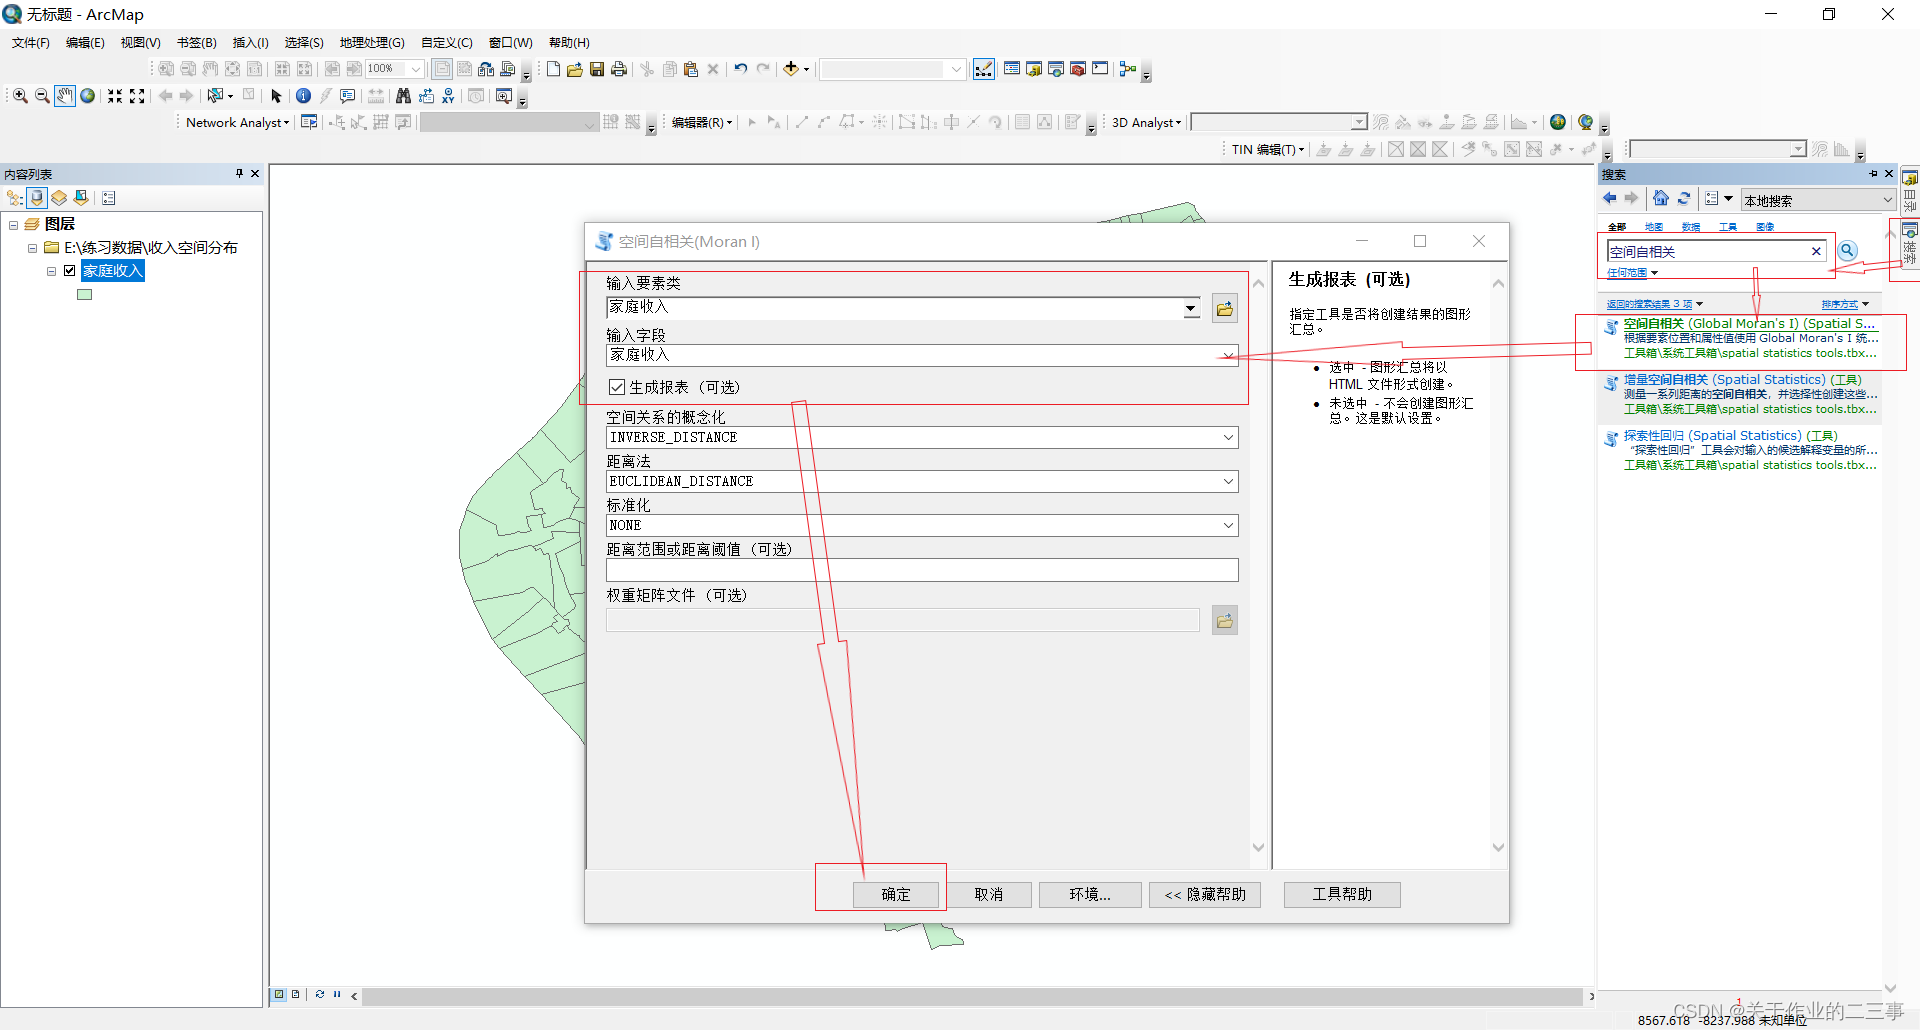Image resolution: width=1920 pixels, height=1030 pixels.
Task: Browse for input feature class folder icon
Action: [x=1225, y=309]
